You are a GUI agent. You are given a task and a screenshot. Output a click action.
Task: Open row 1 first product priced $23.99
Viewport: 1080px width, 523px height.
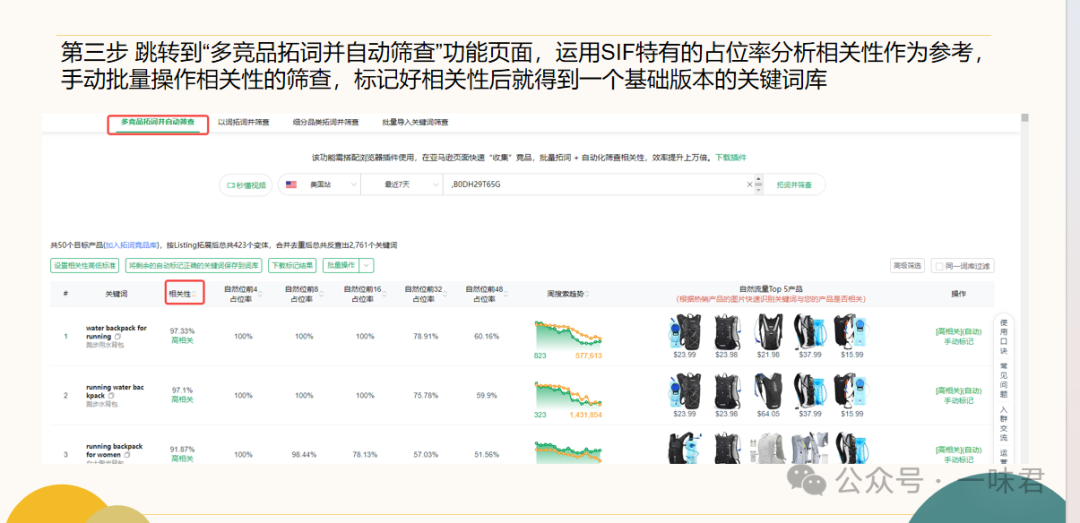[684, 331]
